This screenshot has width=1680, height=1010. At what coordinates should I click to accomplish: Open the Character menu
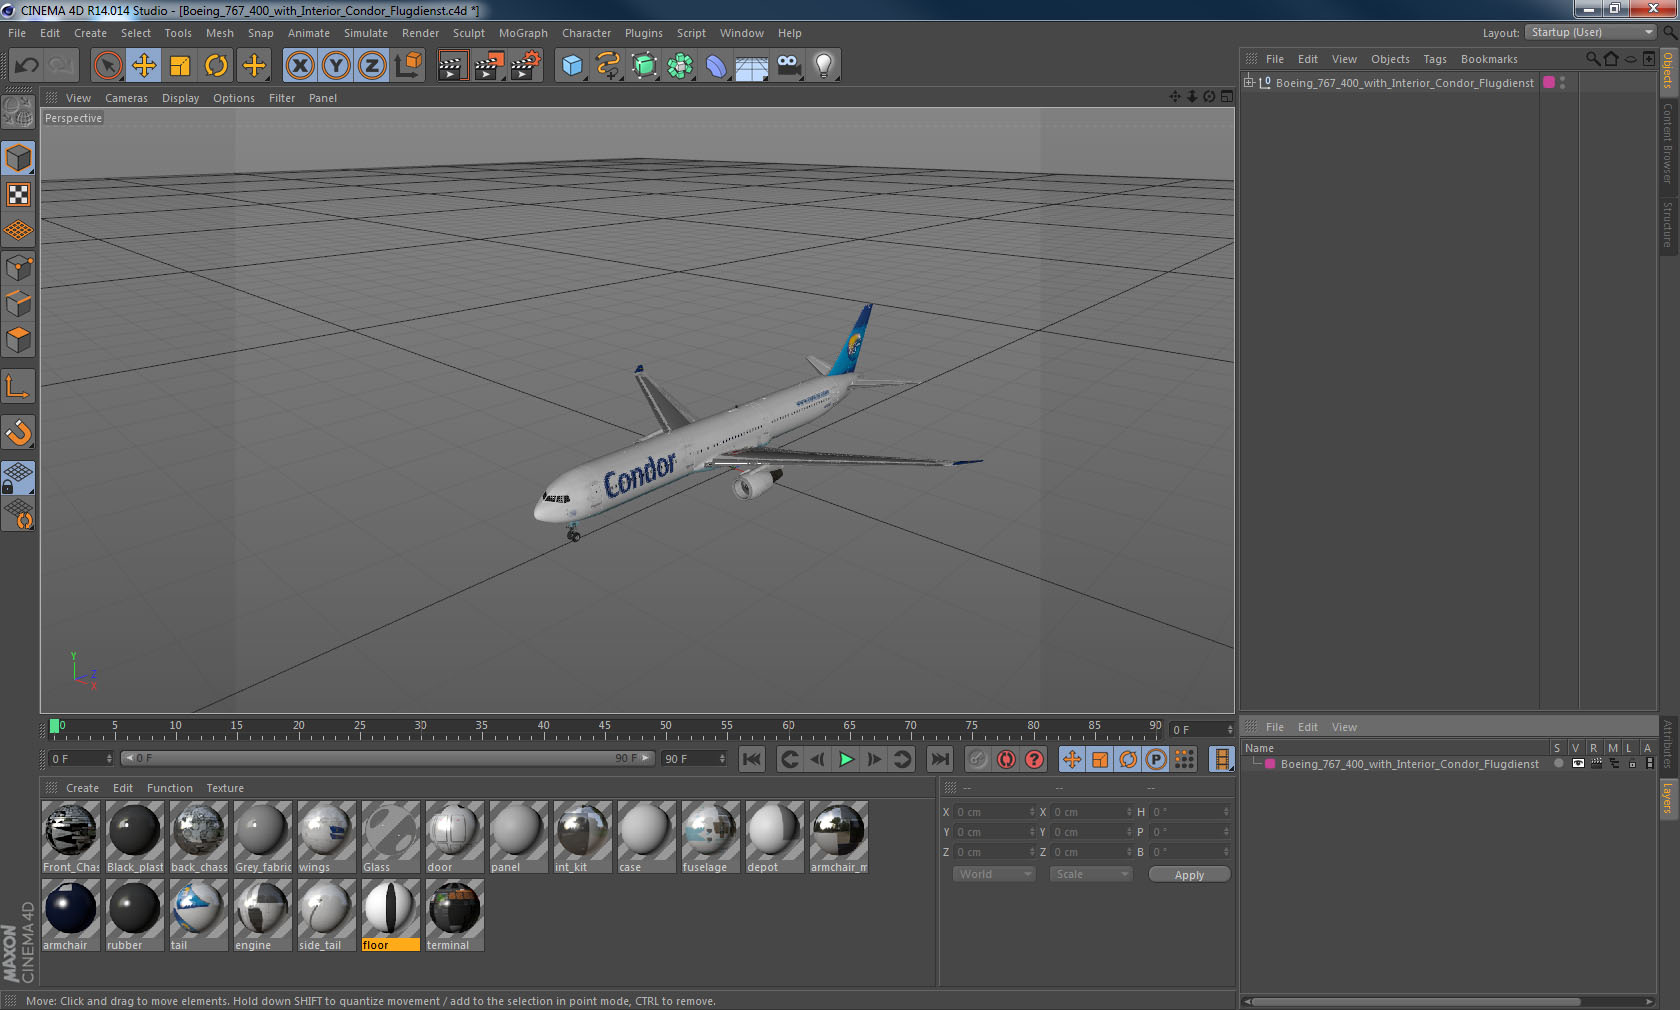click(x=586, y=33)
